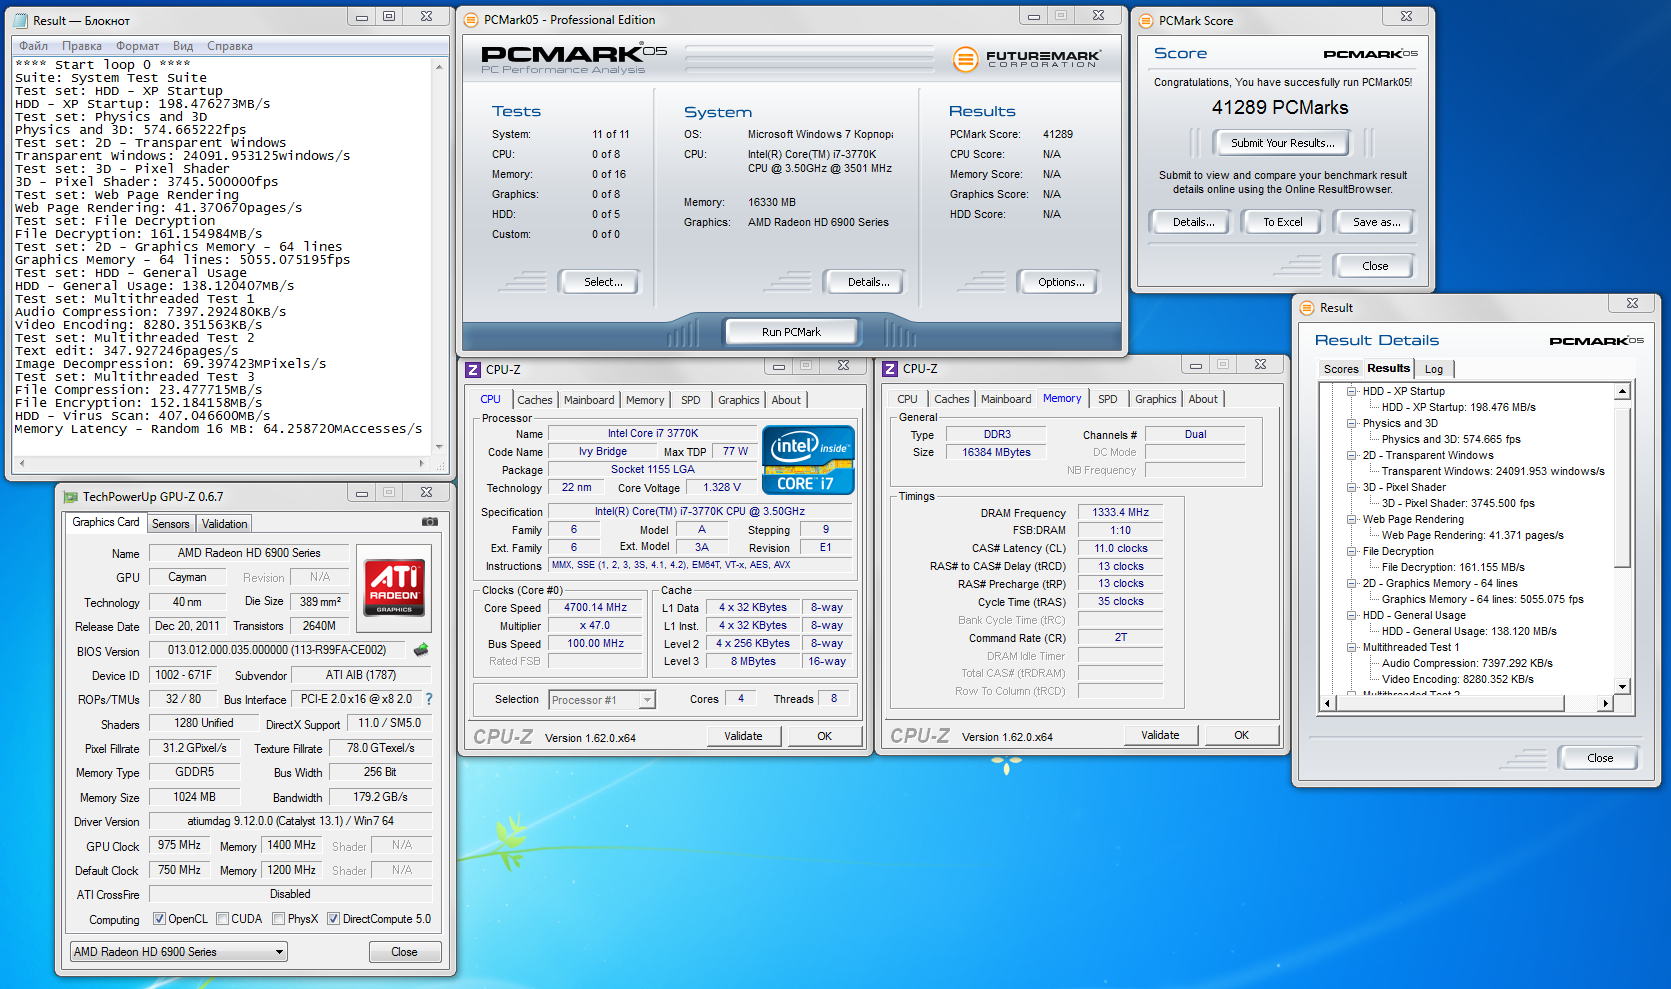The height and width of the screenshot is (989, 1671).
Task: Switch to Log tab in Result Details
Action: point(1433,369)
